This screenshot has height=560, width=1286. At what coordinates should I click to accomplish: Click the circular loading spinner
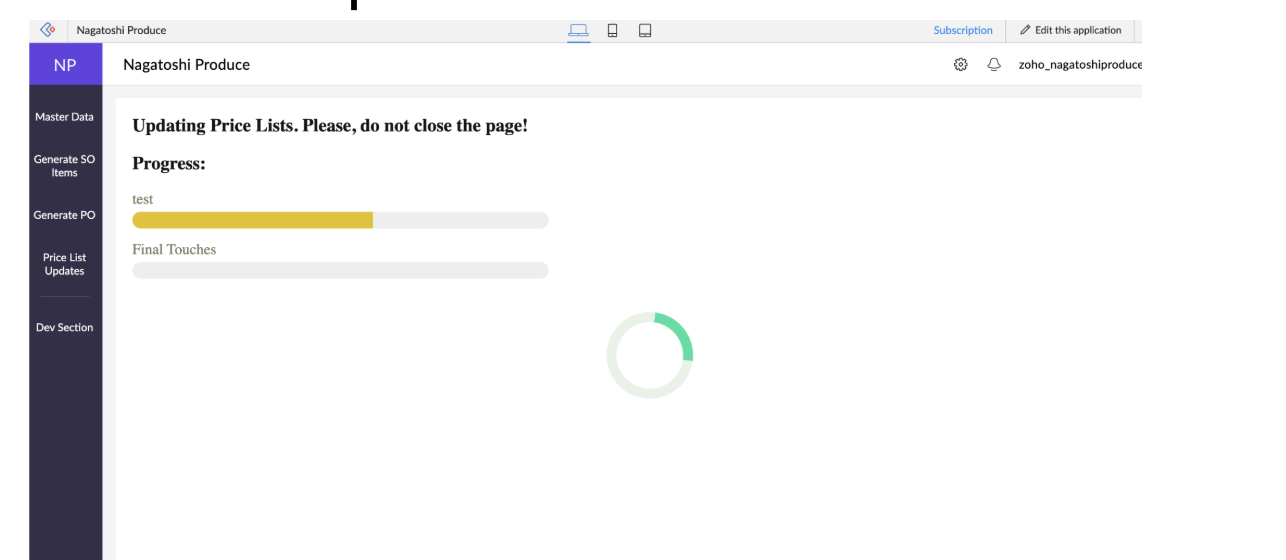[x=649, y=355]
